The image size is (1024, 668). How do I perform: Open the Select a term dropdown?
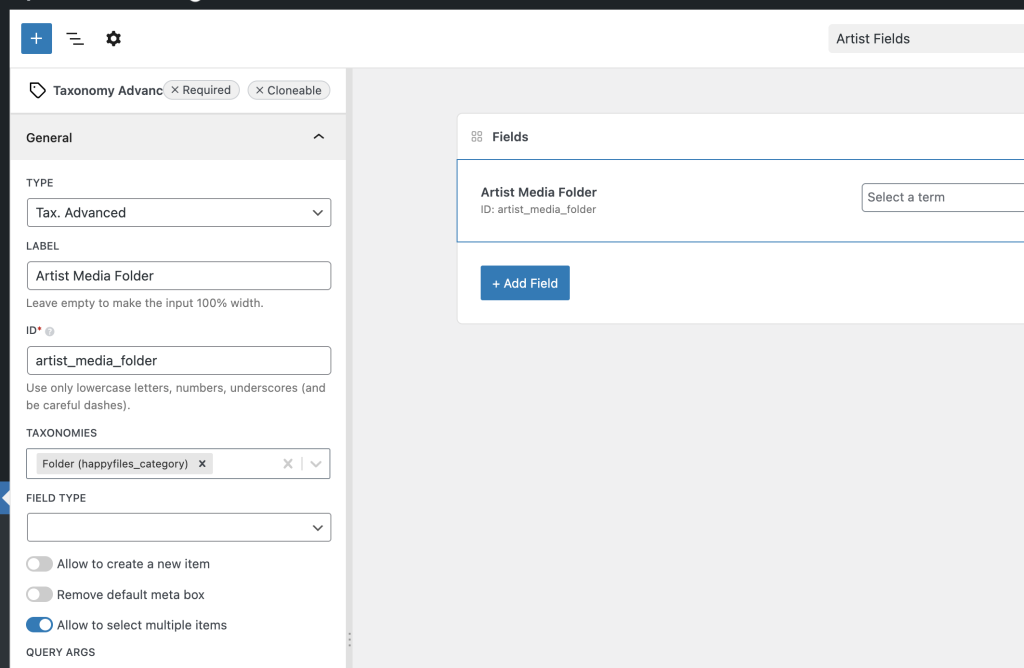point(941,198)
